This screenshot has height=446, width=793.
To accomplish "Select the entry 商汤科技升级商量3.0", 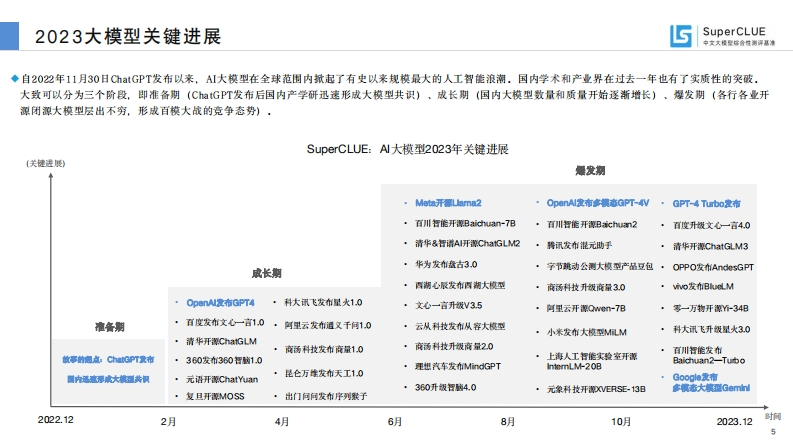I will (586, 287).
